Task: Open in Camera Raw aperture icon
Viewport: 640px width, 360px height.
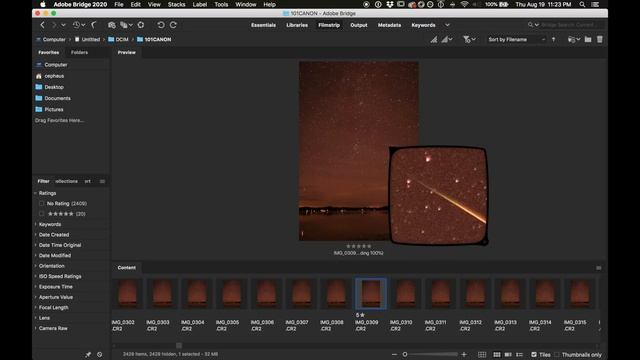Action: [141, 25]
